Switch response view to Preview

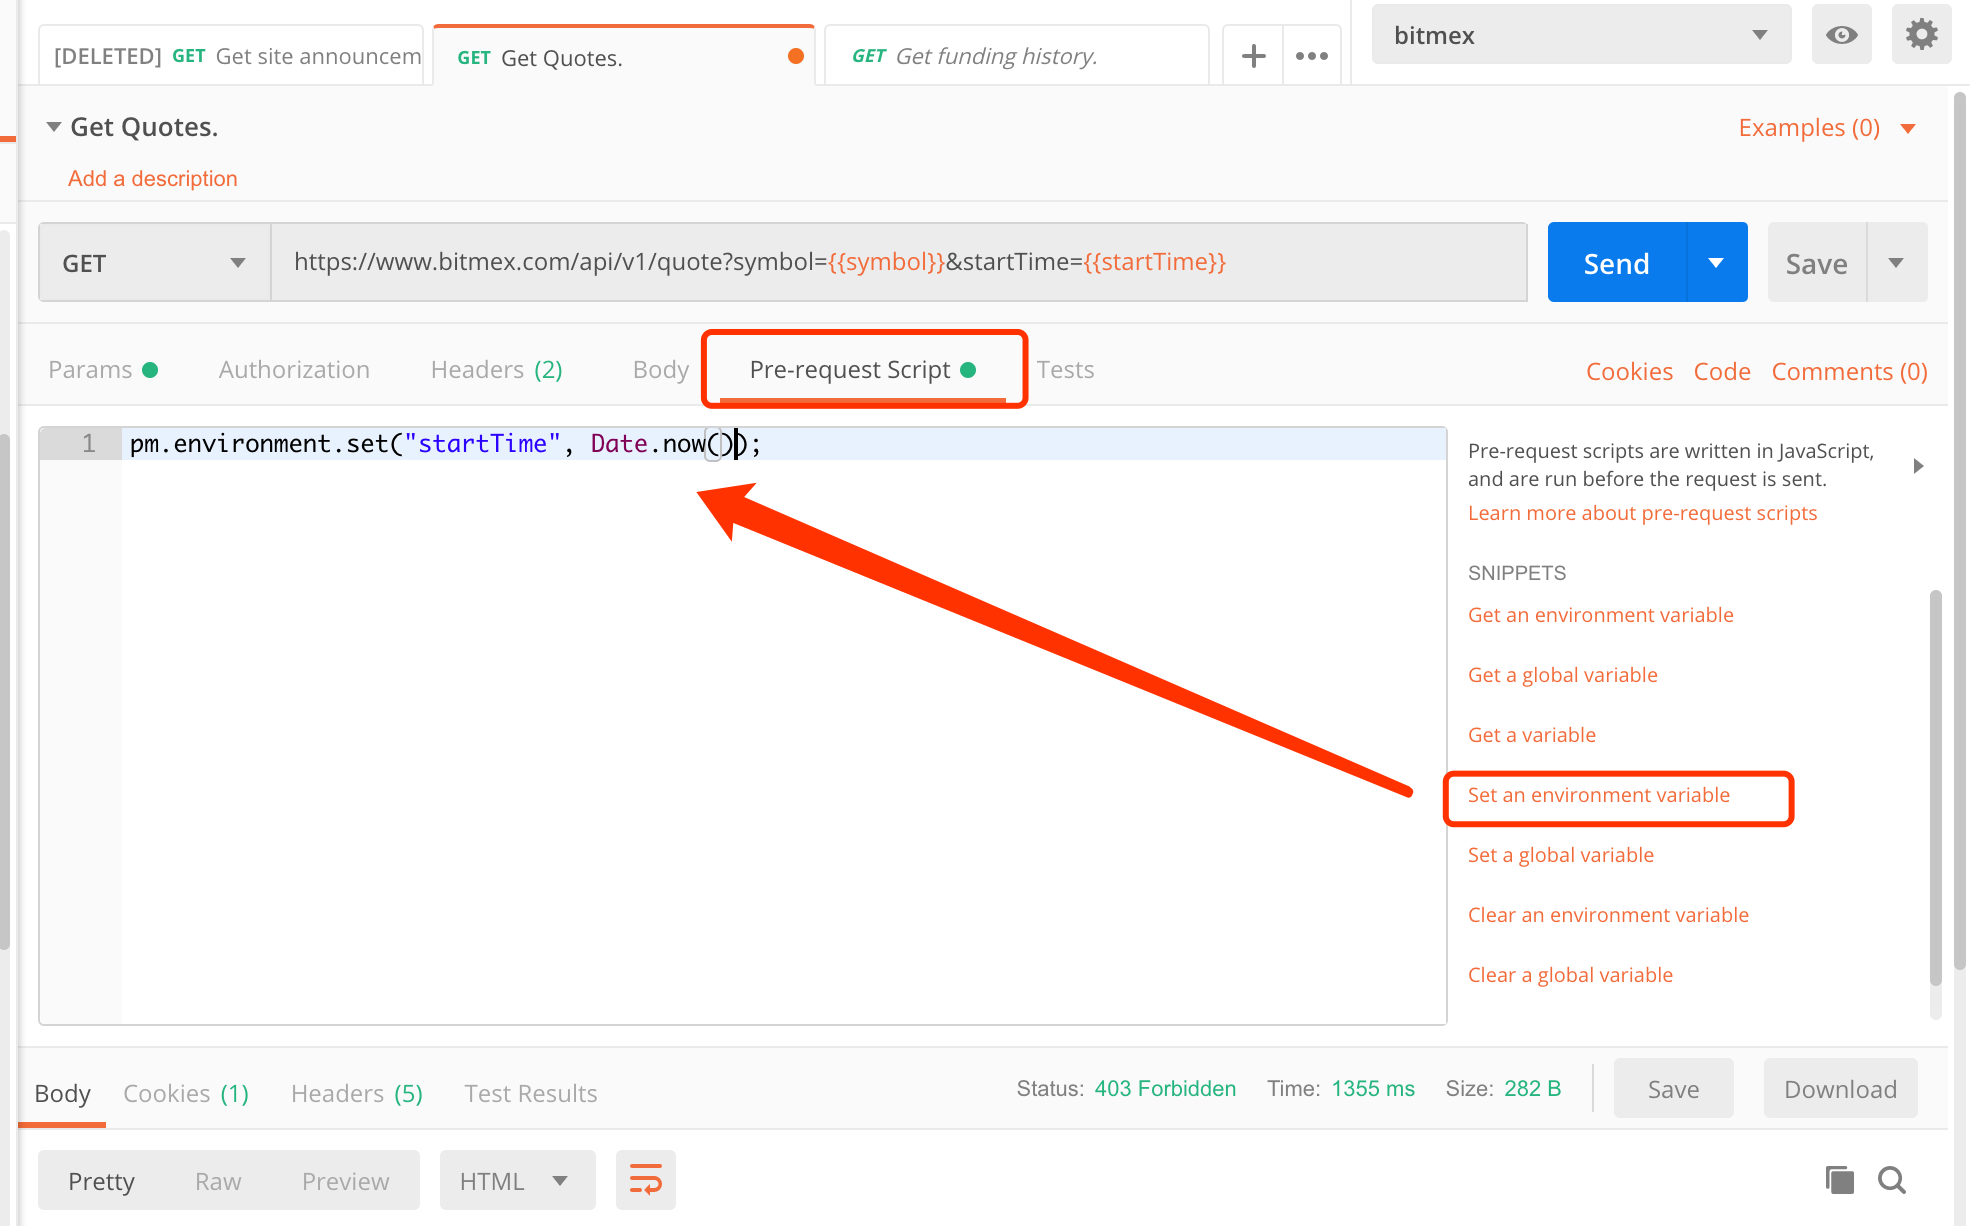click(x=345, y=1180)
